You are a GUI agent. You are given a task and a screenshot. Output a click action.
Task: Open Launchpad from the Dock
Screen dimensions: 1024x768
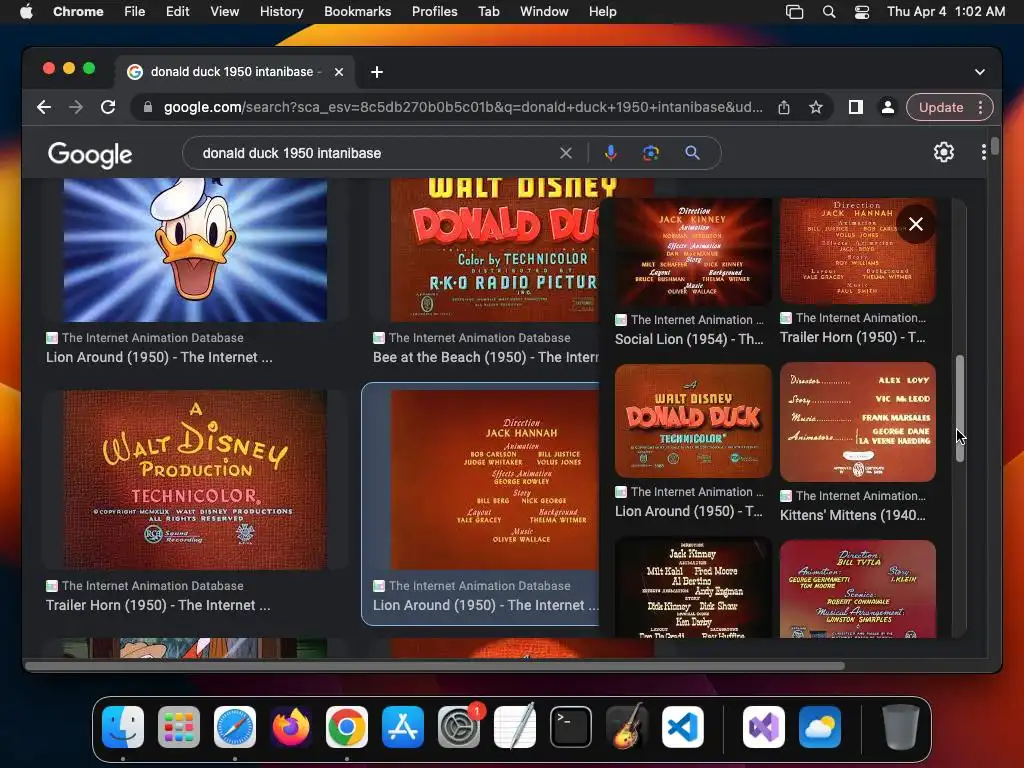178,726
